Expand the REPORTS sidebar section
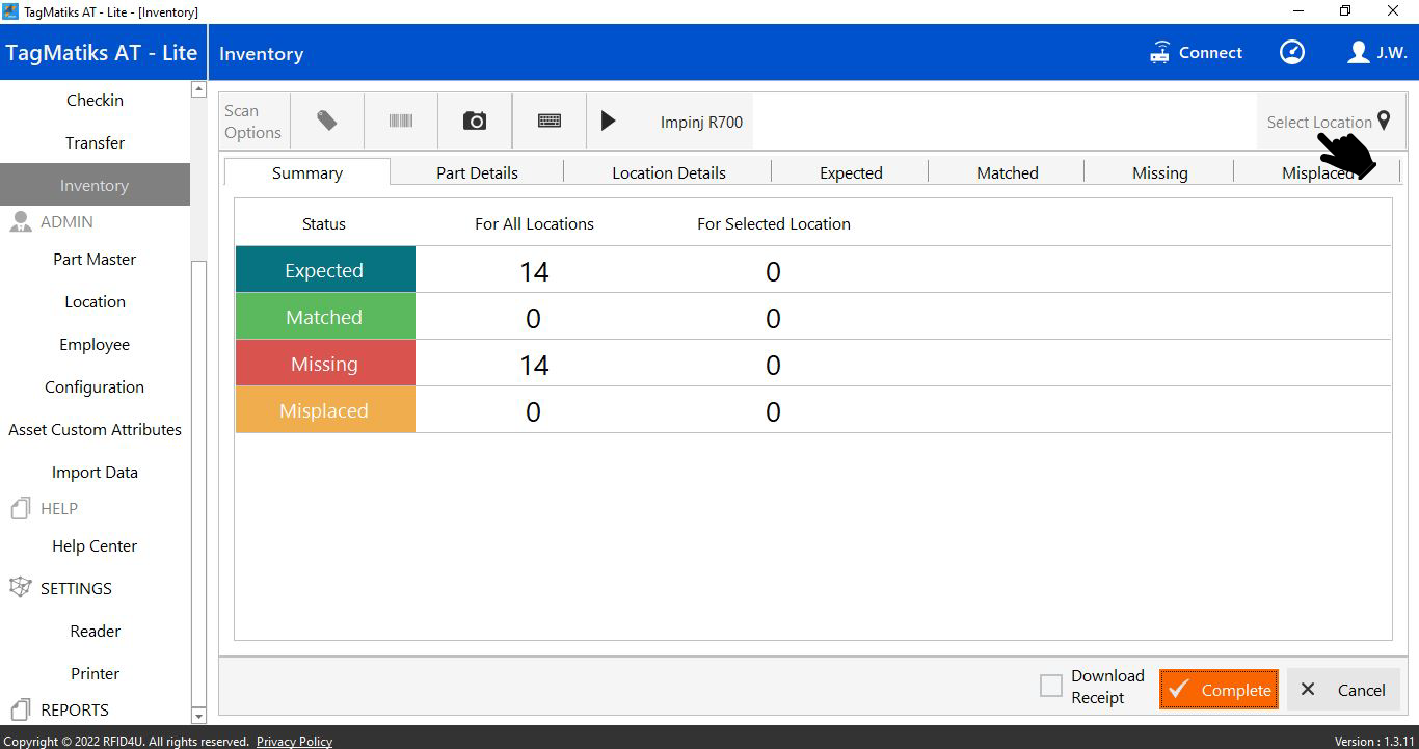Viewport: 1419px width, 749px height. [74, 710]
